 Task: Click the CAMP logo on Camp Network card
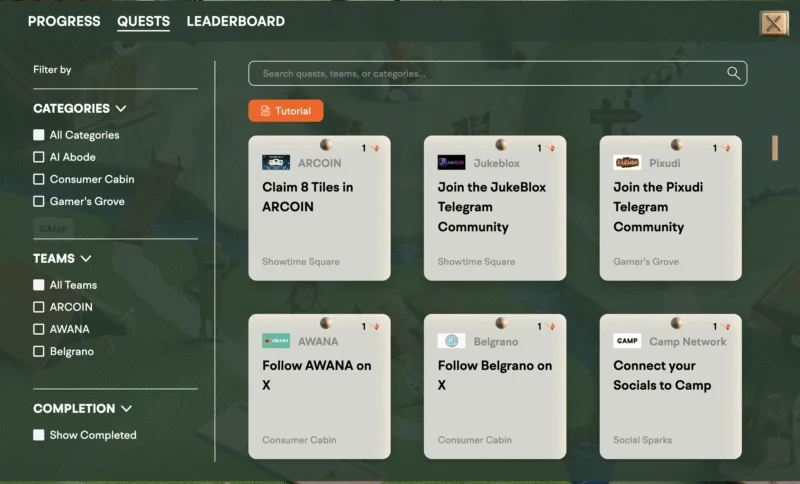[627, 341]
